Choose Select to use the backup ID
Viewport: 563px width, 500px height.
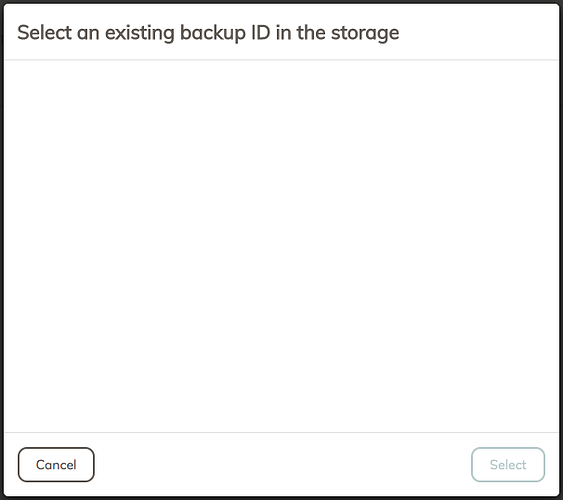(508, 464)
